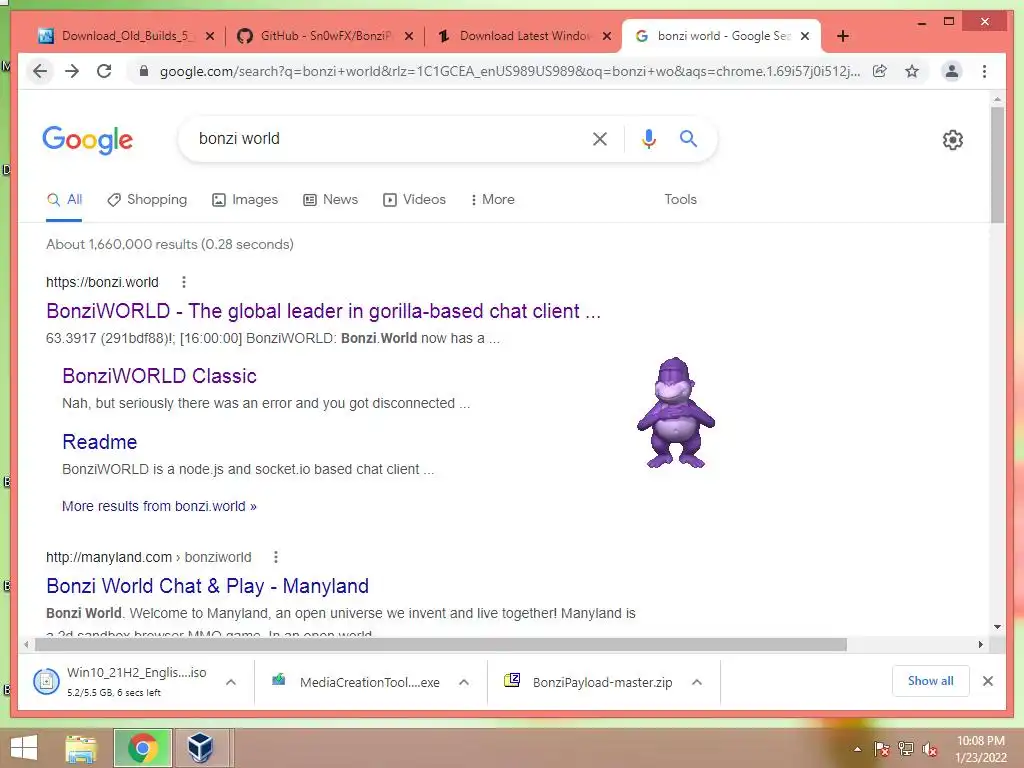Screen dimensions: 1024x768
Task: Start voice search with the microphone
Action: point(648,138)
